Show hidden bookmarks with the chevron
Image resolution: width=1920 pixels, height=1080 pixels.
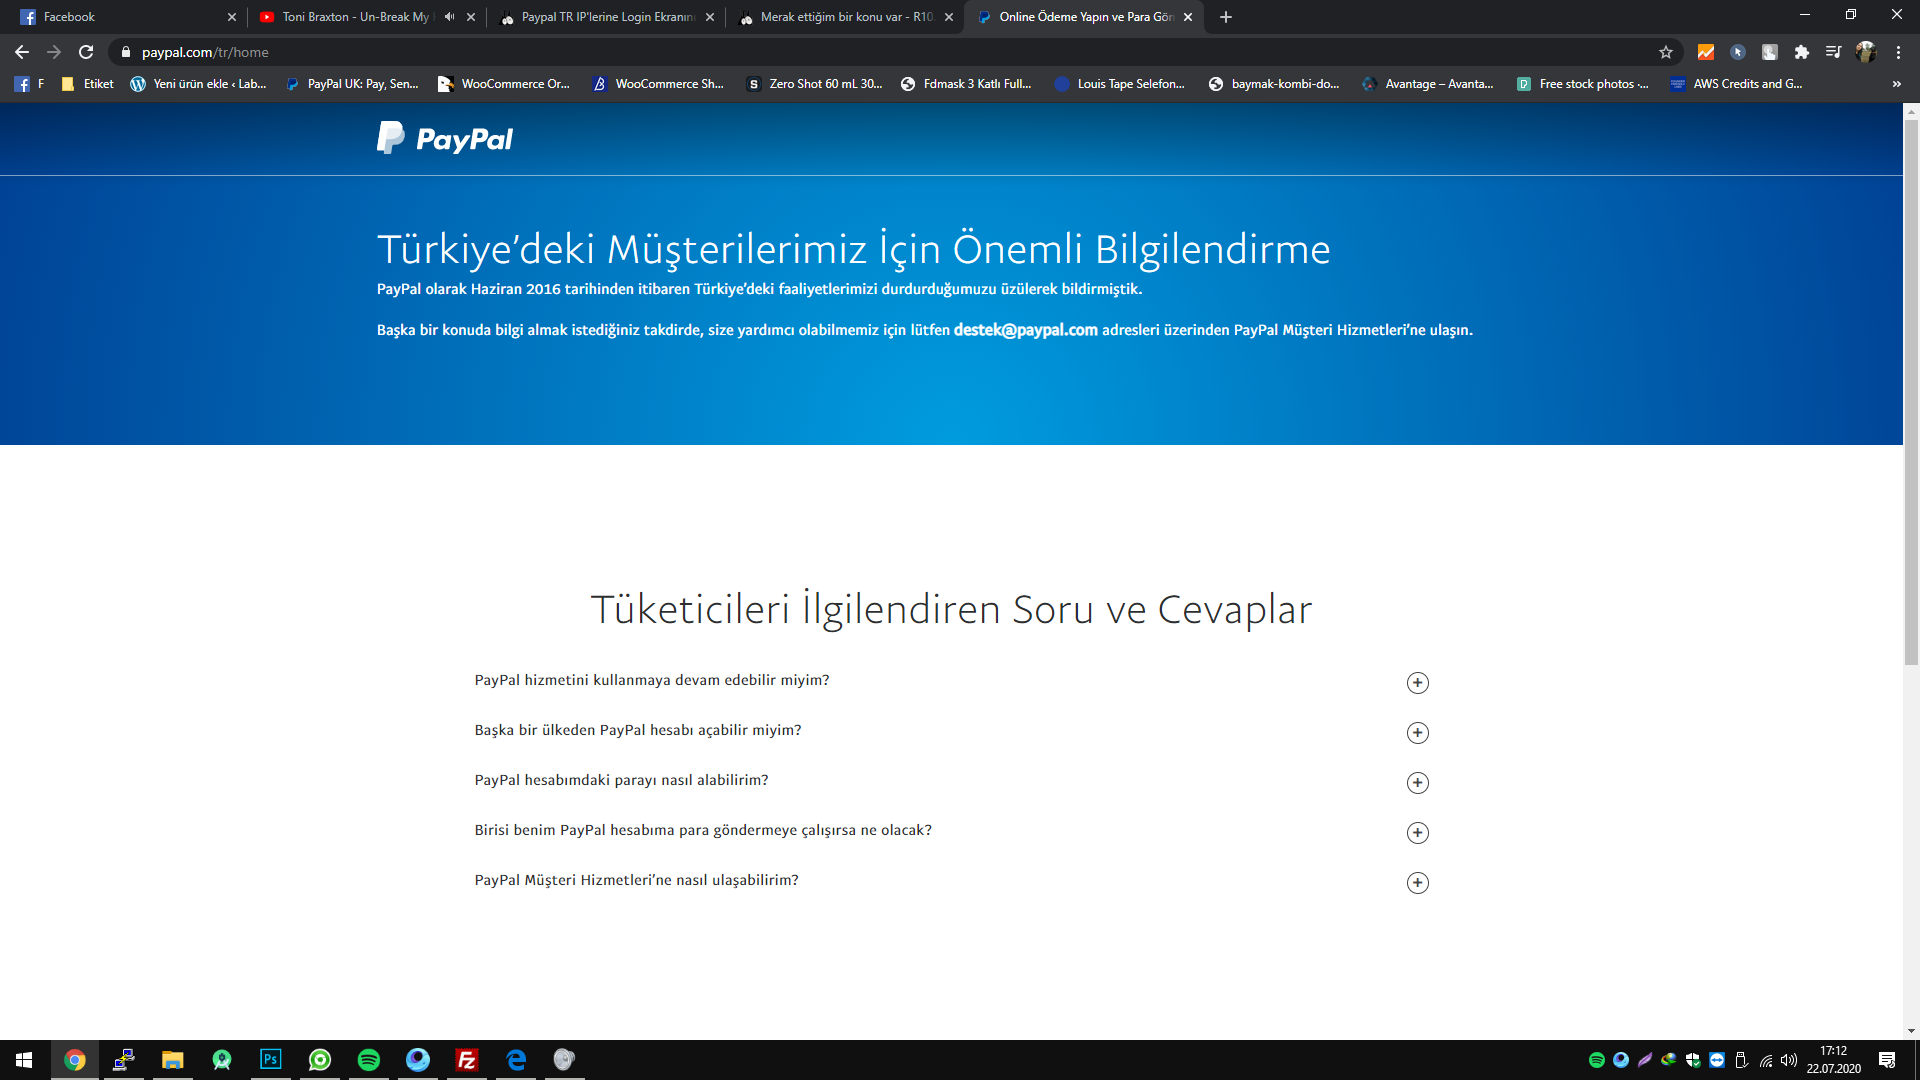1896,84
